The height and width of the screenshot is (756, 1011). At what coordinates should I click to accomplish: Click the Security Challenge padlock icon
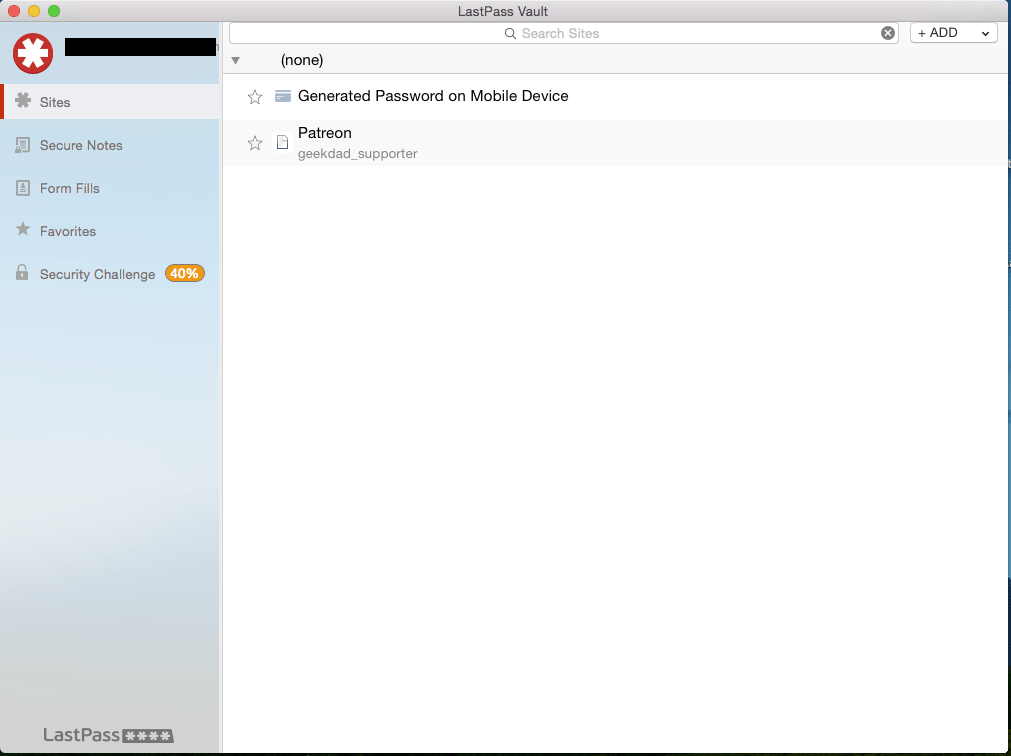(x=22, y=273)
